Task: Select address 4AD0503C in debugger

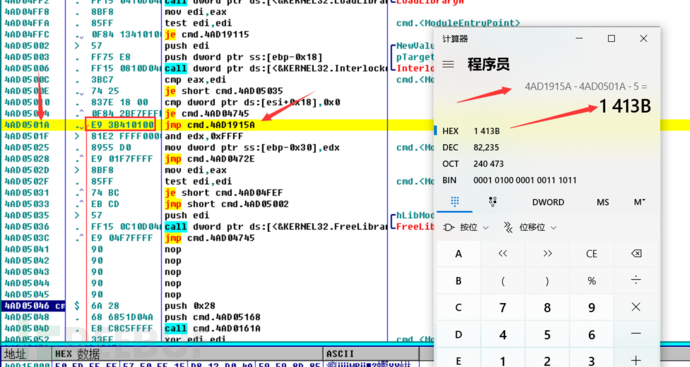Action: (27, 238)
